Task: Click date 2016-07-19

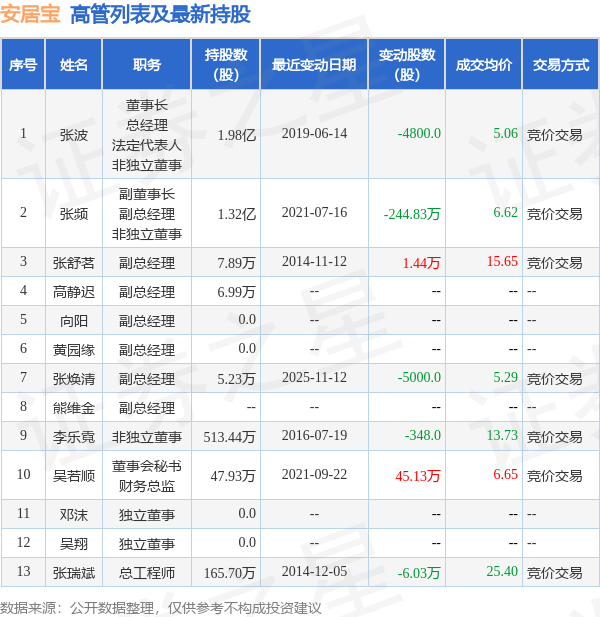Action: tap(314, 435)
